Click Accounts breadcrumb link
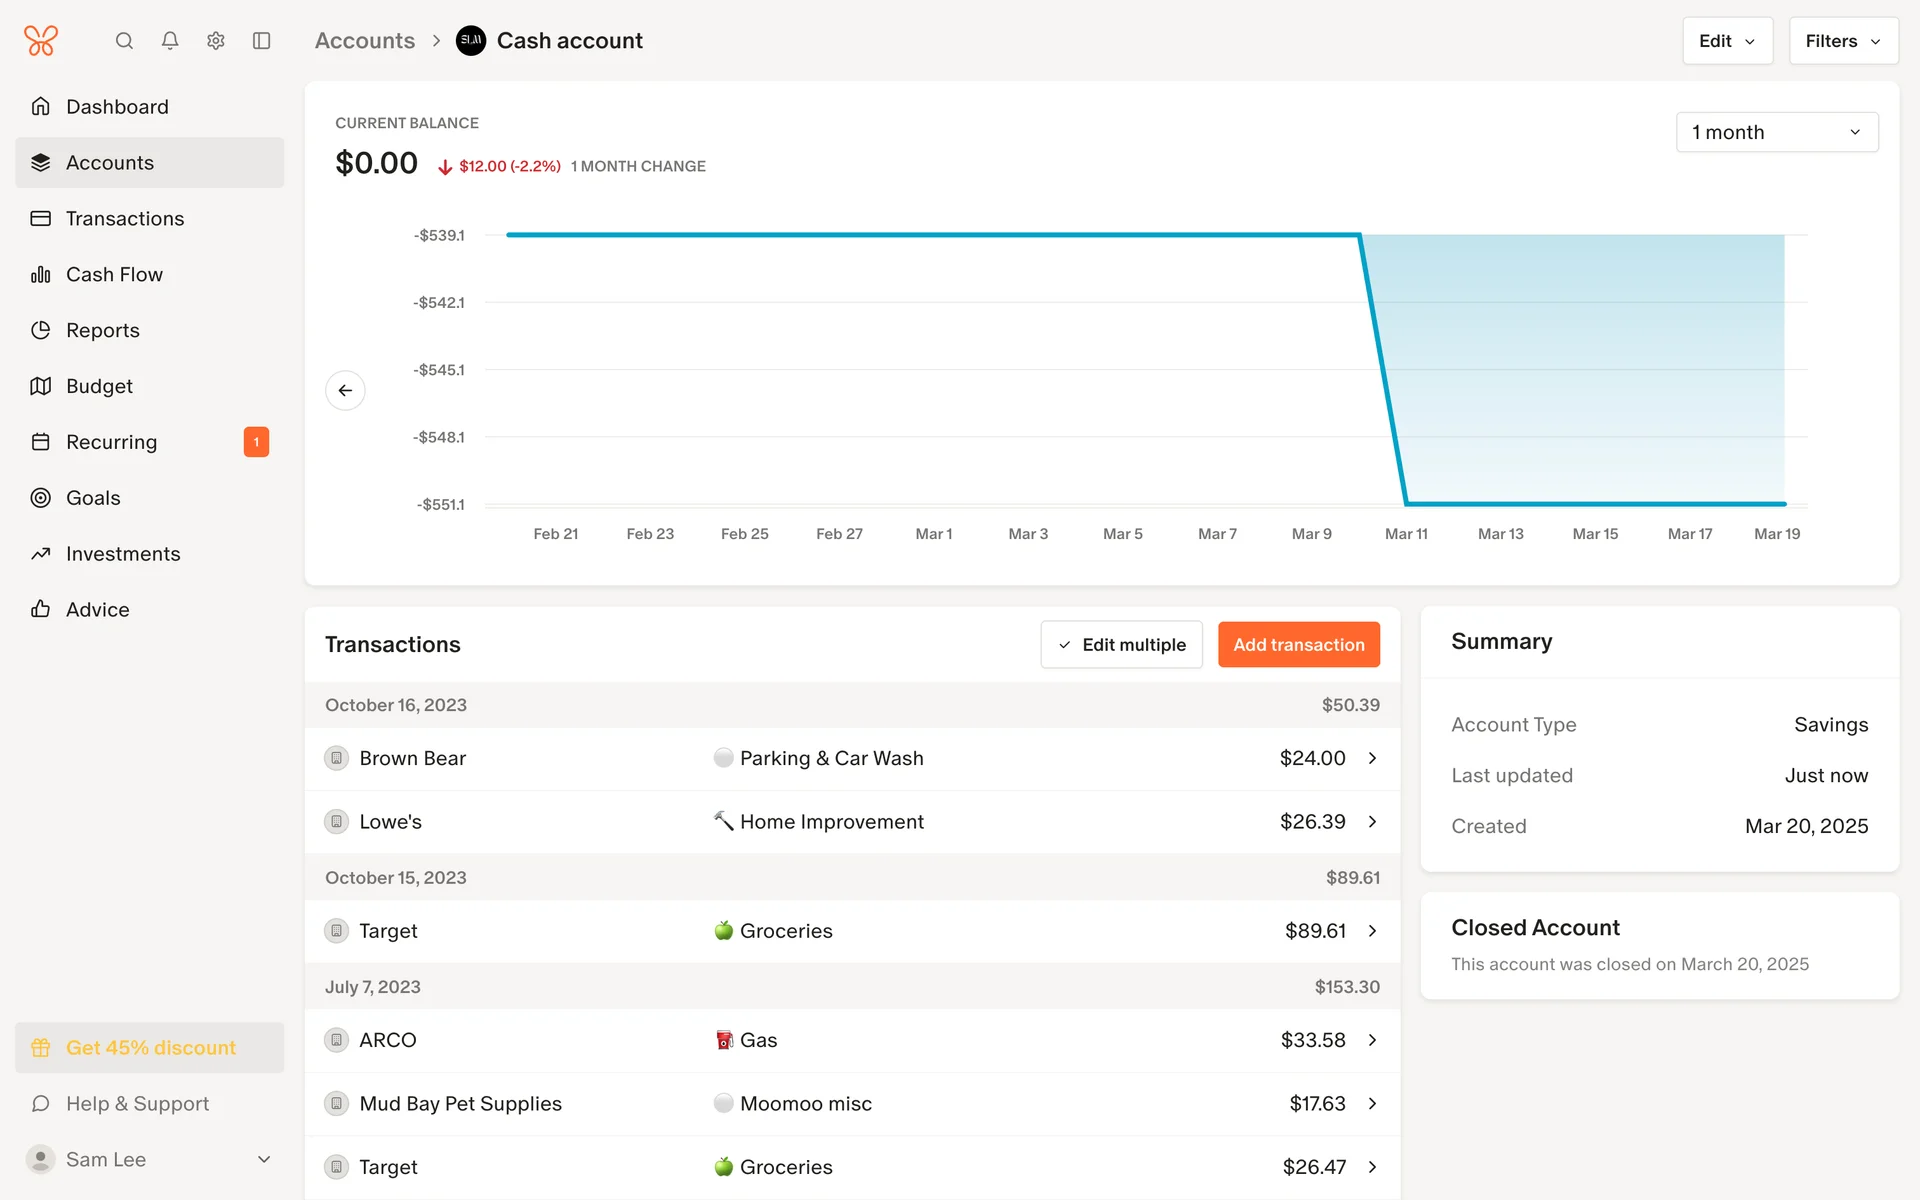 (x=365, y=41)
